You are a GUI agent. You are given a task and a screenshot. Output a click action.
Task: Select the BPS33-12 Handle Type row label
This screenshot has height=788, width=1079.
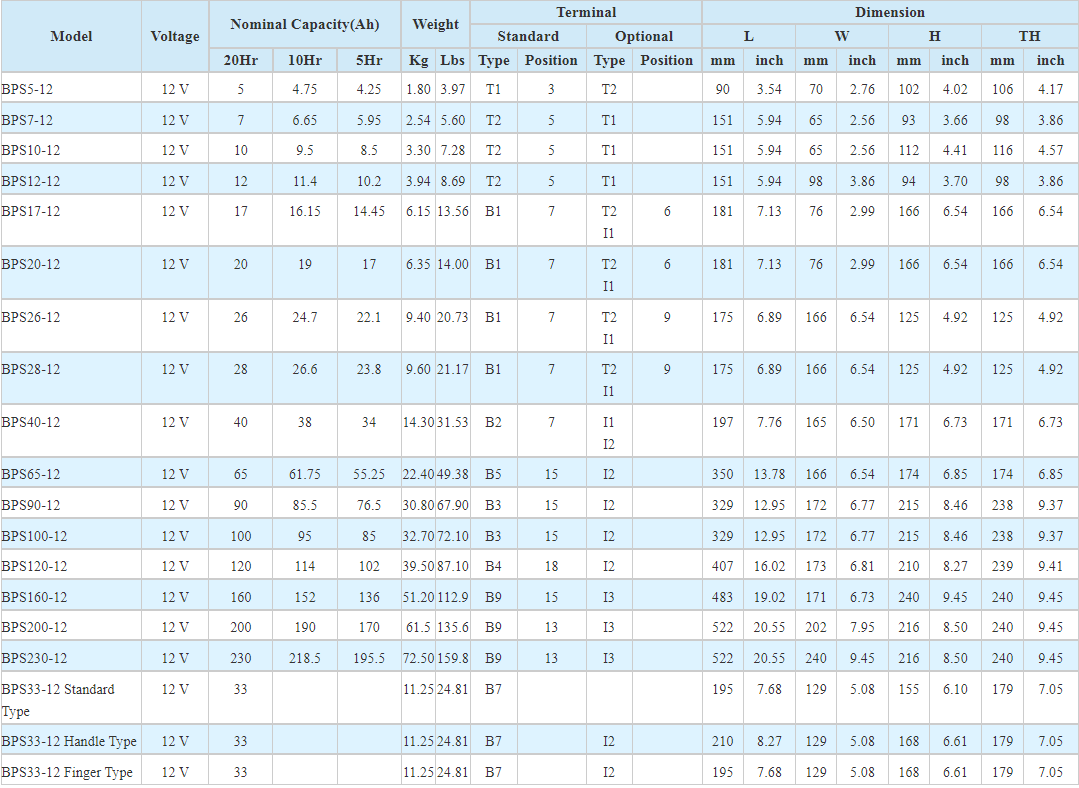69,741
